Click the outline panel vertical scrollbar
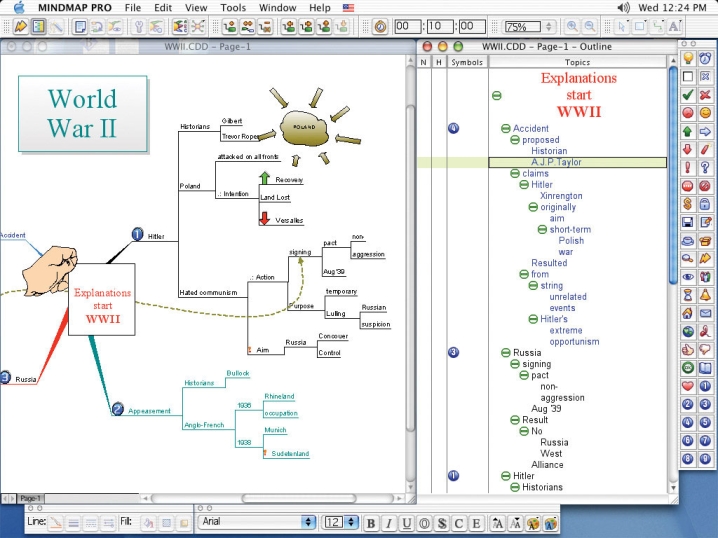This screenshot has height=538, width=718. [673, 250]
